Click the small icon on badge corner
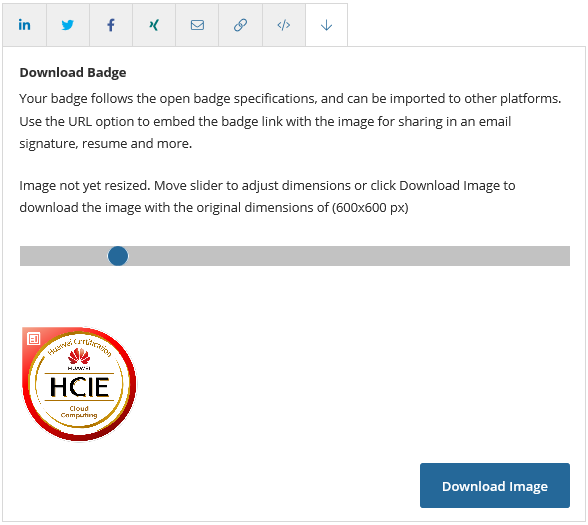 (x=34, y=339)
